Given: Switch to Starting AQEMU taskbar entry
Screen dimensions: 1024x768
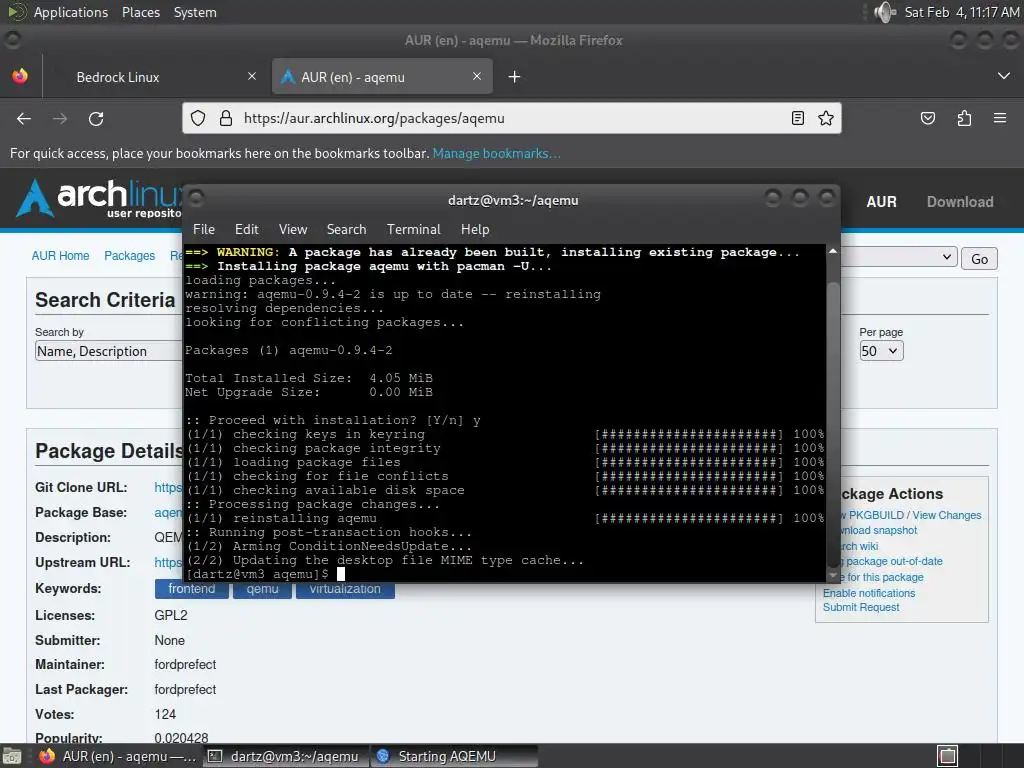Looking at the screenshot, I should coord(455,756).
